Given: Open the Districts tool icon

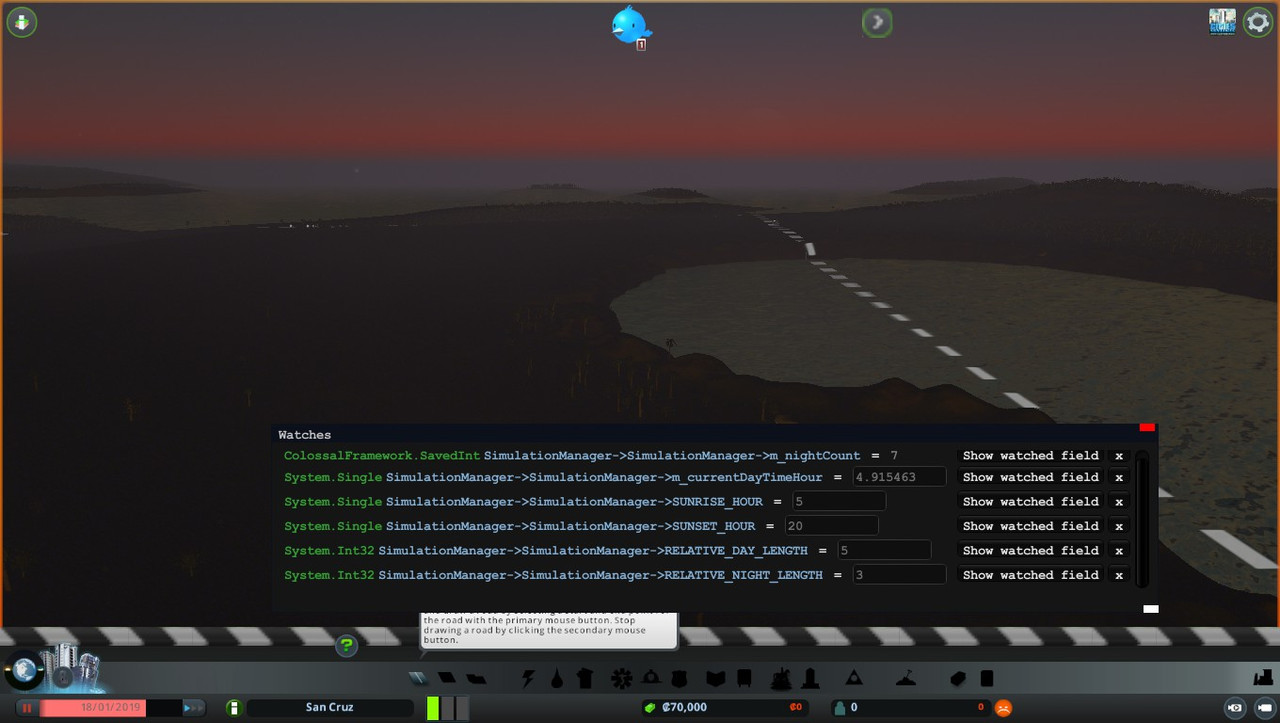Looking at the screenshot, I should [x=476, y=679].
